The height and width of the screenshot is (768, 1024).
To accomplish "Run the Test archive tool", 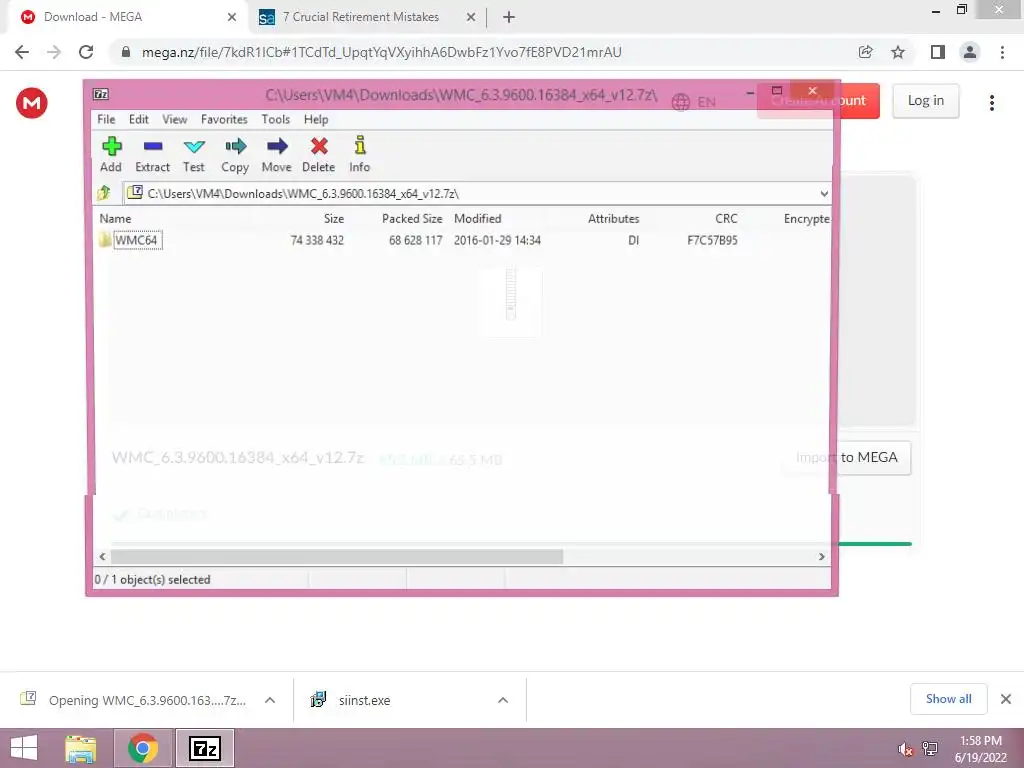I will [194, 146].
